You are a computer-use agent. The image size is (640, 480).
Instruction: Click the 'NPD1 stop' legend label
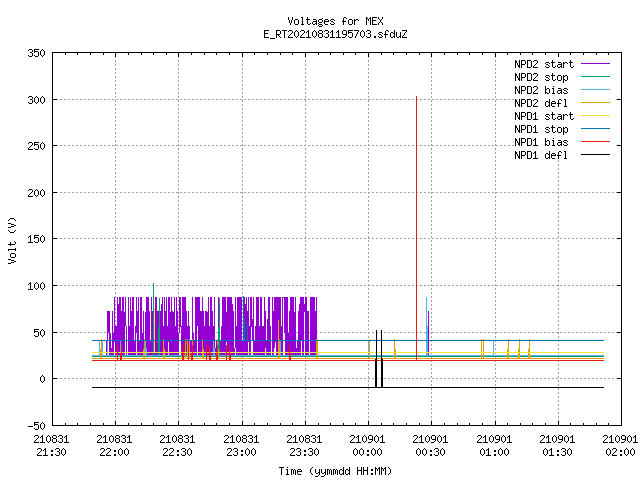[x=541, y=129]
